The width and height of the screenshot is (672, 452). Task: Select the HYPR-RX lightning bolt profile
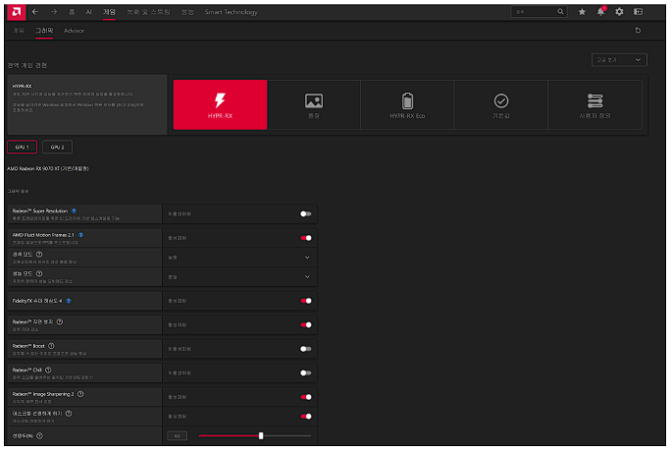click(220, 105)
